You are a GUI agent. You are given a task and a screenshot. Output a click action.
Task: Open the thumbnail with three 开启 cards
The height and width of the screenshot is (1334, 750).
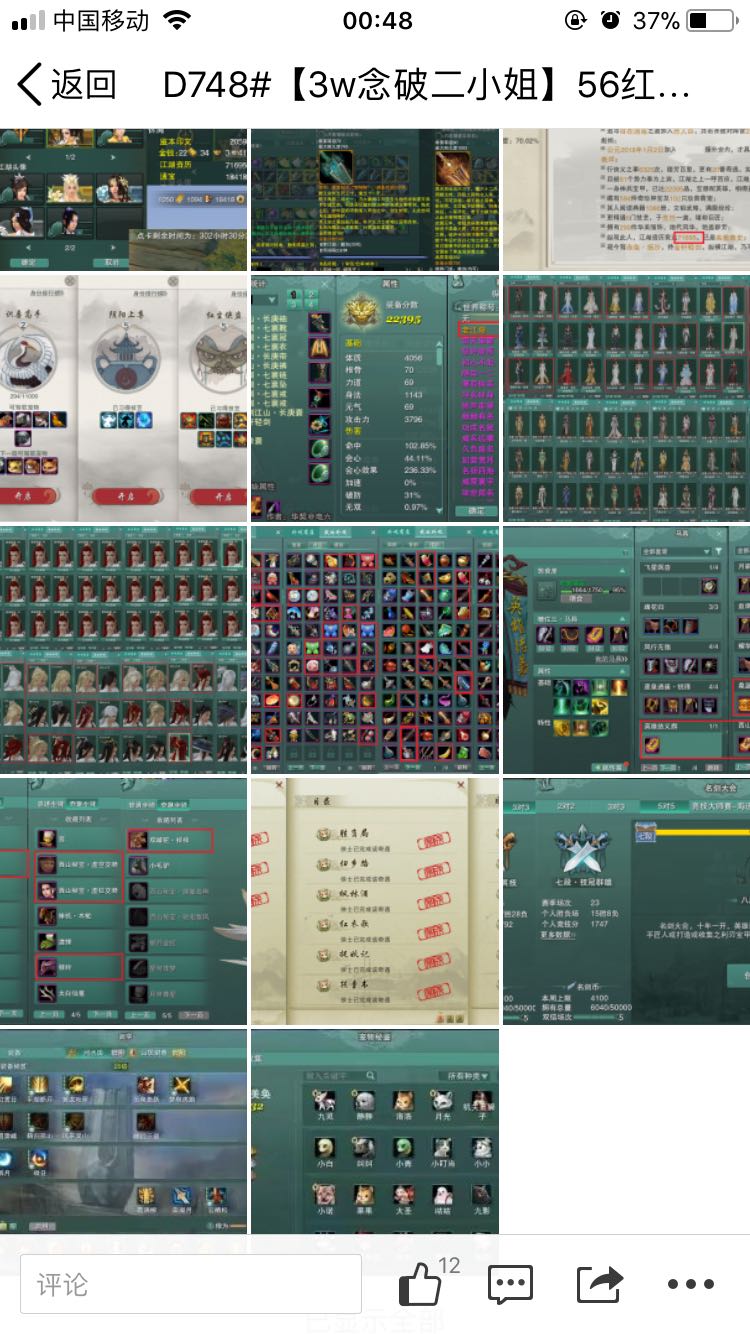[x=123, y=398]
